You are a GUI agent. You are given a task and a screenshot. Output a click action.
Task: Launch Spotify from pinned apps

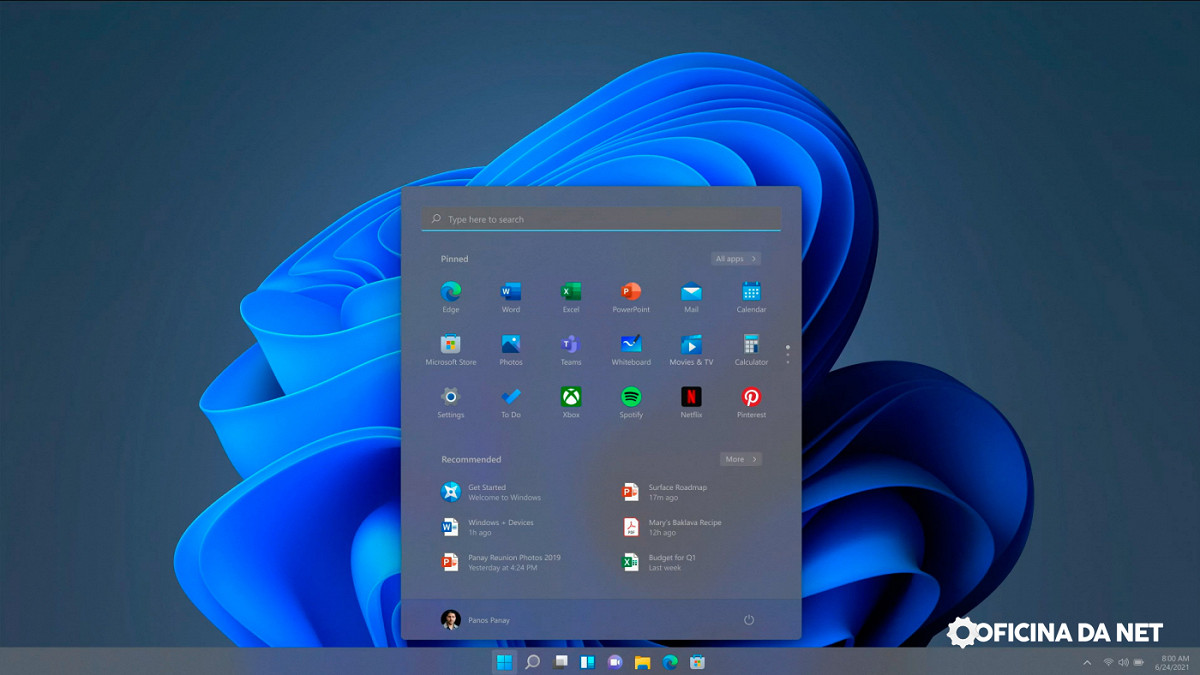(x=631, y=397)
